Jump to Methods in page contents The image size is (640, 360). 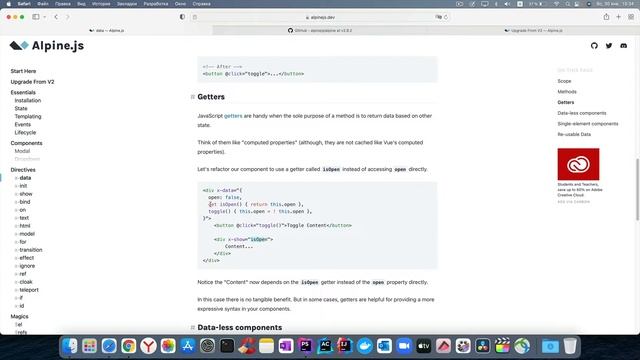pyautogui.click(x=567, y=92)
